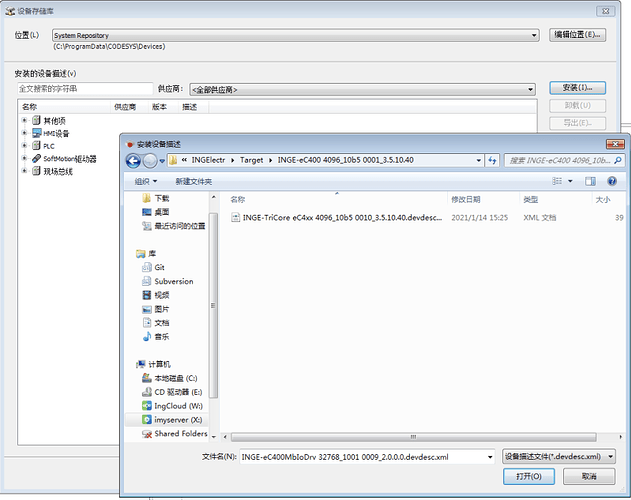631x500 pixels.
Task: Select the 库 libraries node
Action: tap(146, 254)
